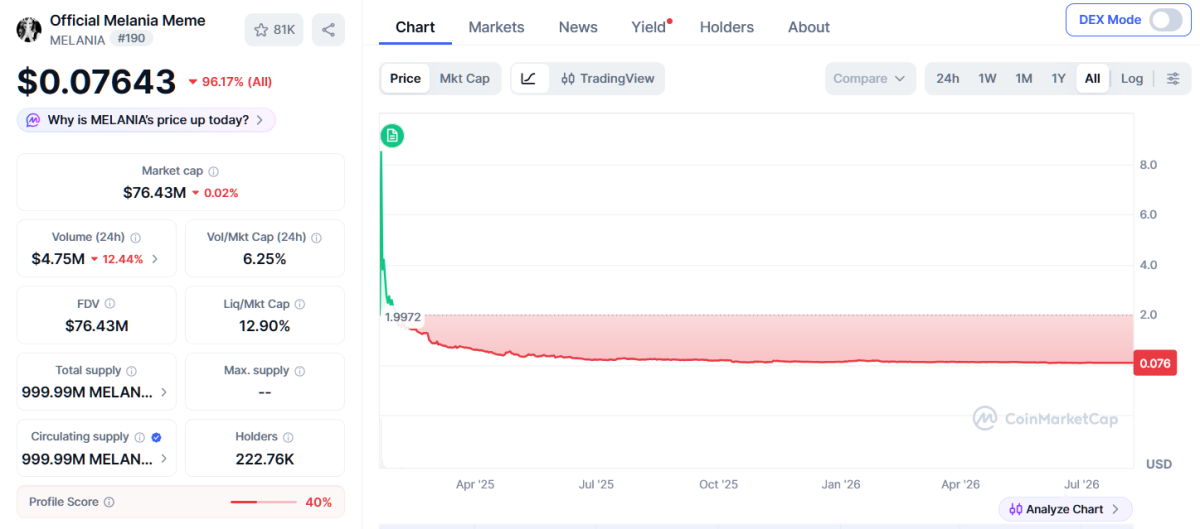This screenshot has width=1200, height=529.
Task: Click the $76.43M Market cap value
Action: point(155,192)
